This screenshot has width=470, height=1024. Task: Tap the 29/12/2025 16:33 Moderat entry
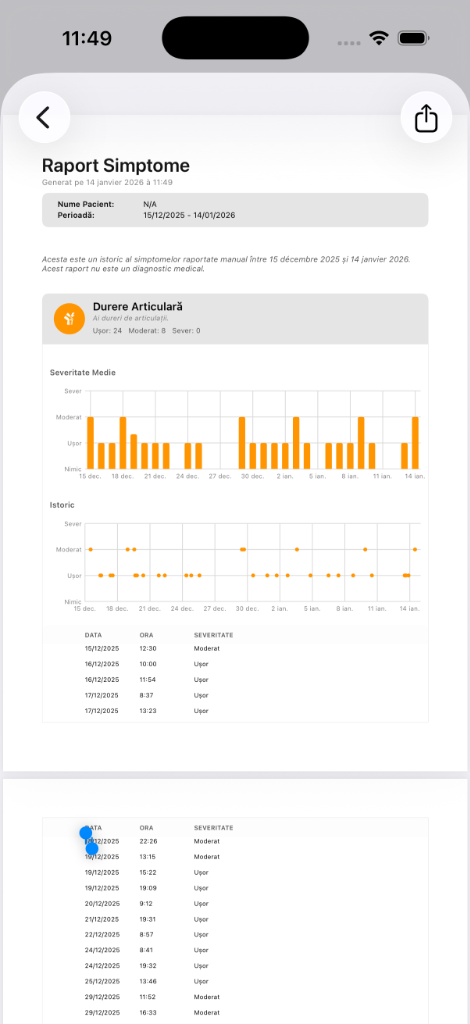pos(235,1012)
